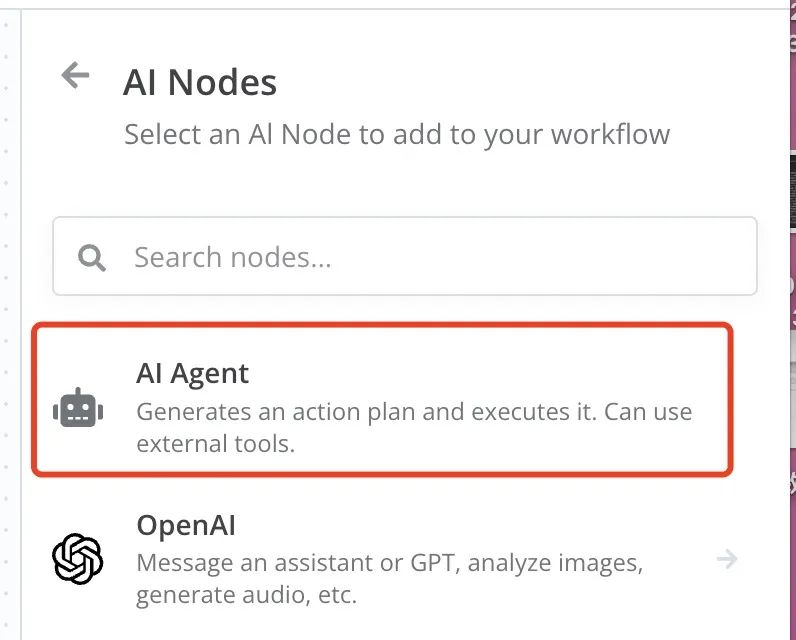The height and width of the screenshot is (640, 796).
Task: Click the OpenAI logo icon
Action: 78,558
